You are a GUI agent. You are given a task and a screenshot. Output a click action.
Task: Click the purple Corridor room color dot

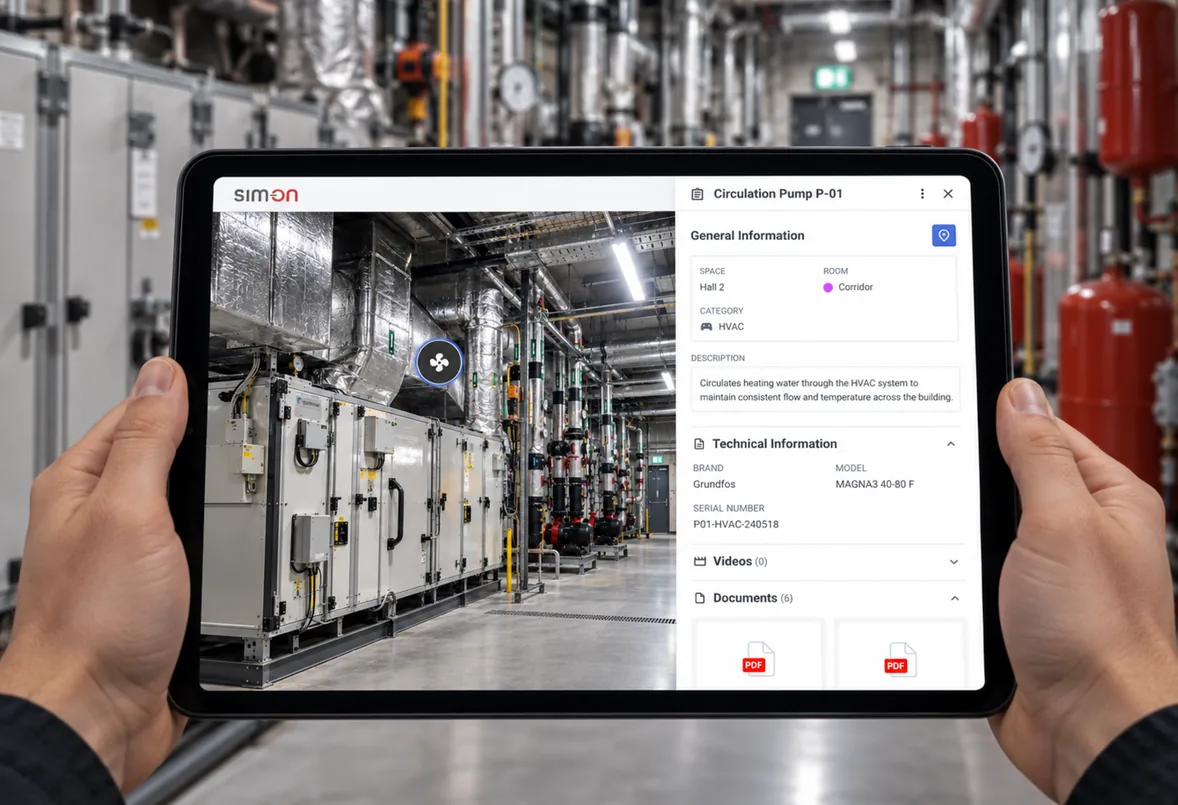pos(828,288)
